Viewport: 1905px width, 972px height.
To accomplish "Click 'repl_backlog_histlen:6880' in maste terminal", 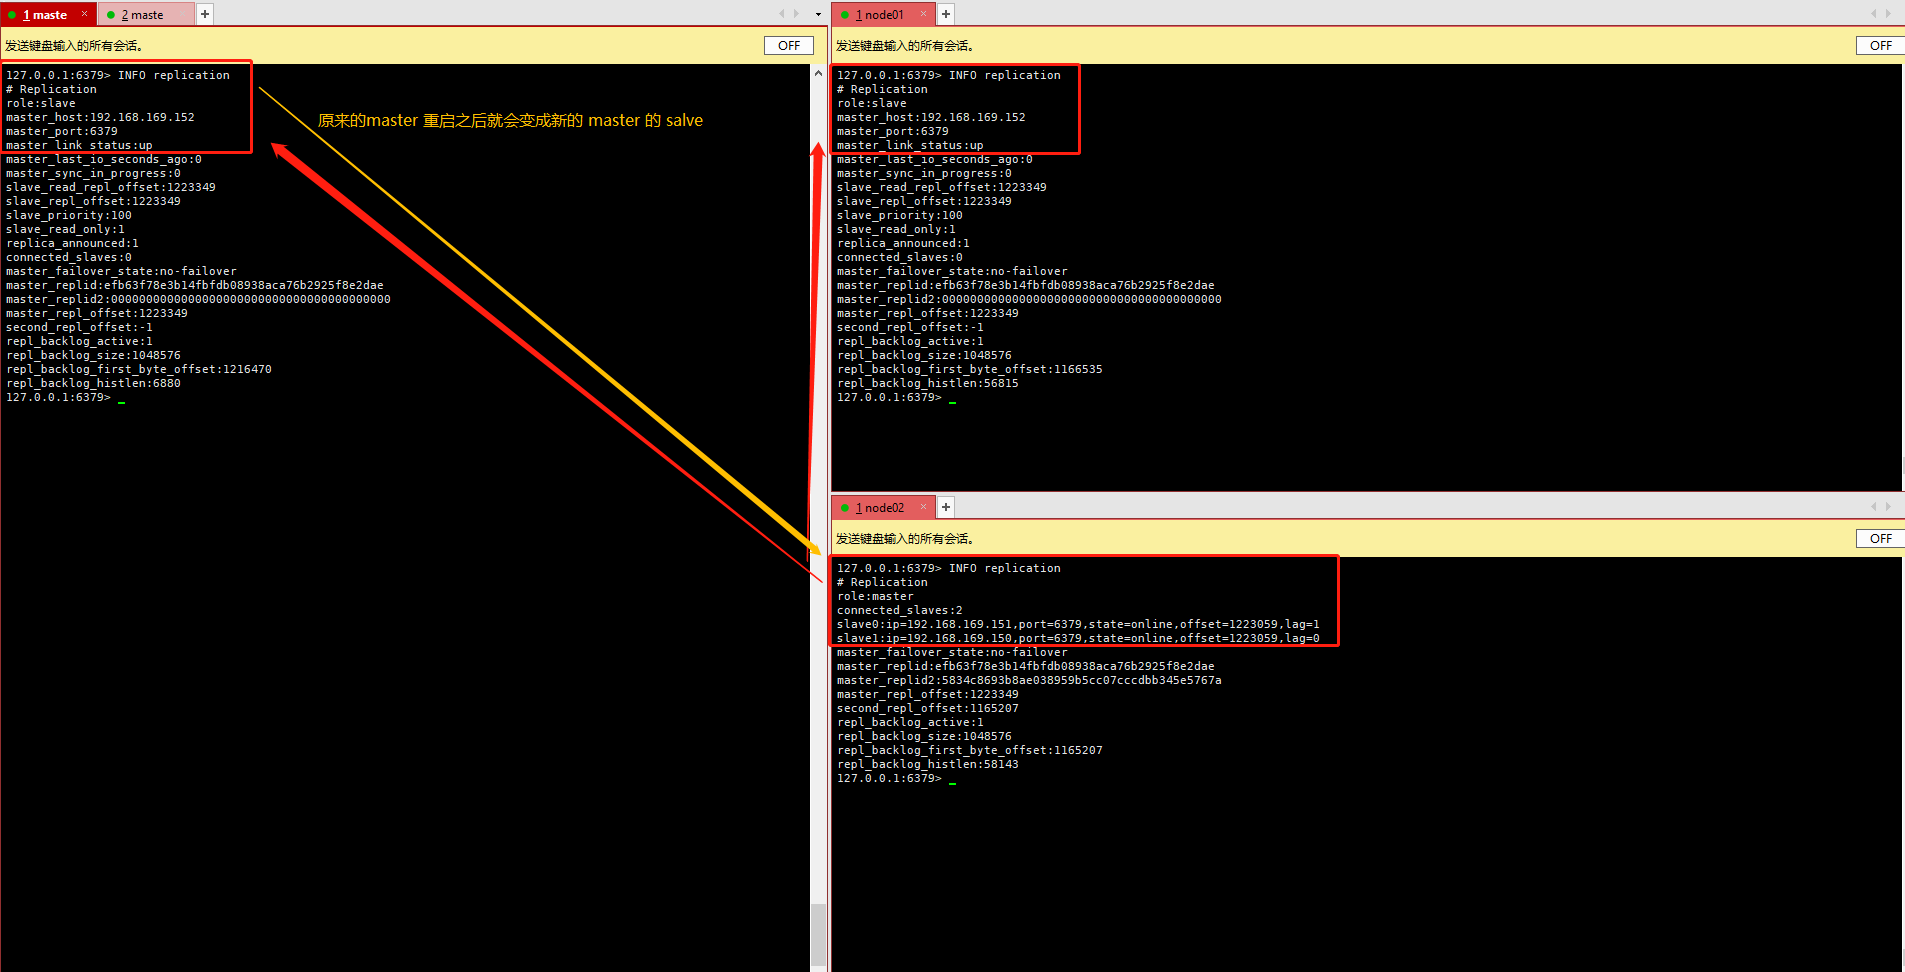I will tap(93, 383).
